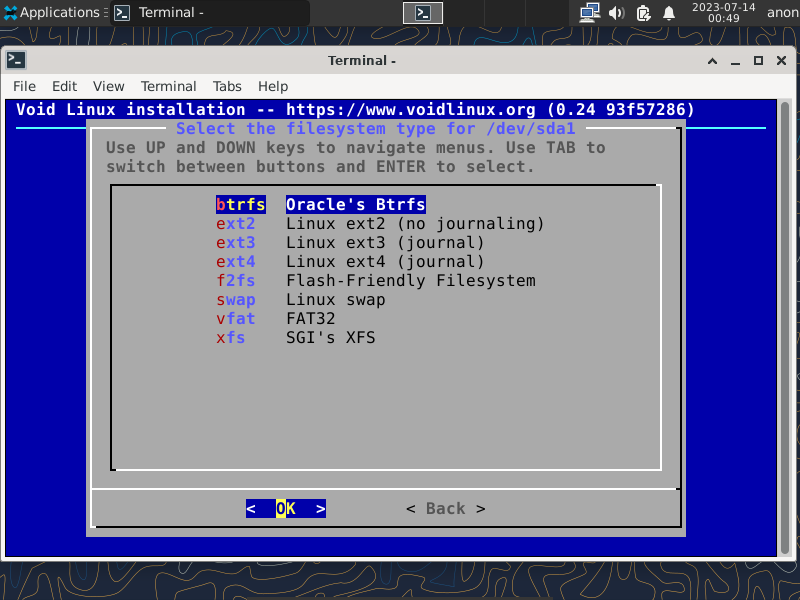
Task: Click the Back button
Action: (445, 508)
